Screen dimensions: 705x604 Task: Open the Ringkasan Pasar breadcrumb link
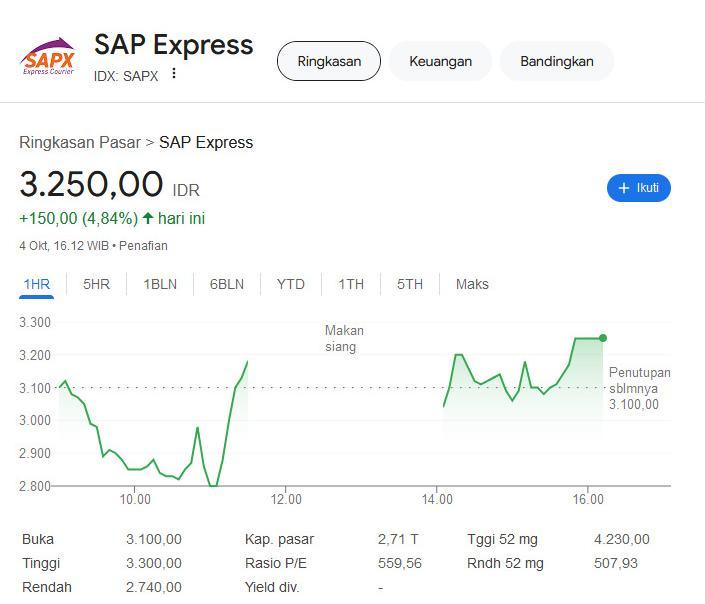click(x=80, y=143)
